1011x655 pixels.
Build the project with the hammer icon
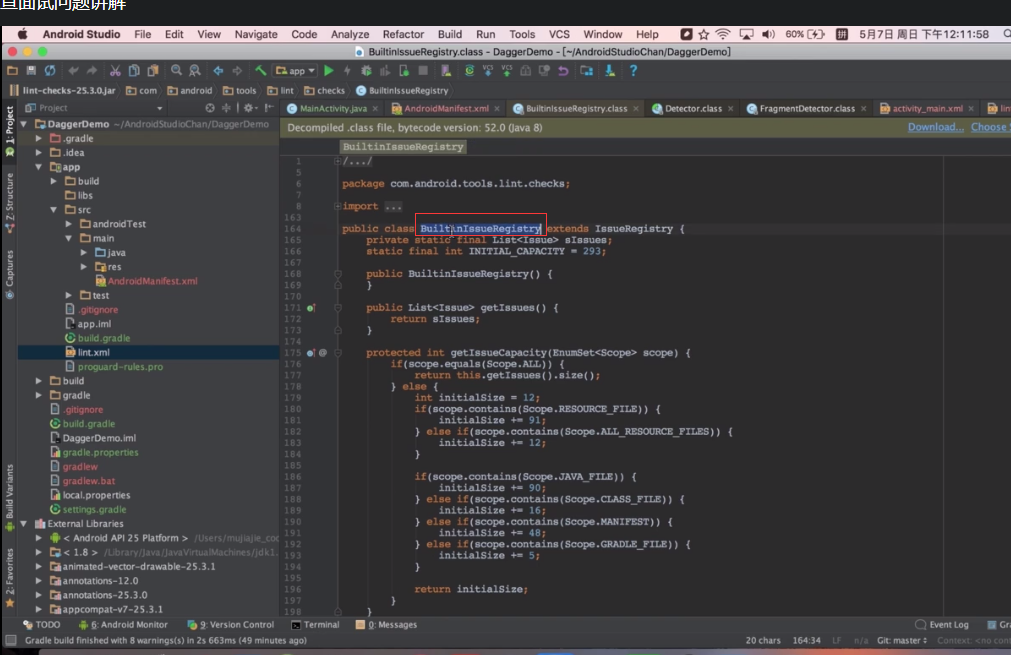click(260, 71)
